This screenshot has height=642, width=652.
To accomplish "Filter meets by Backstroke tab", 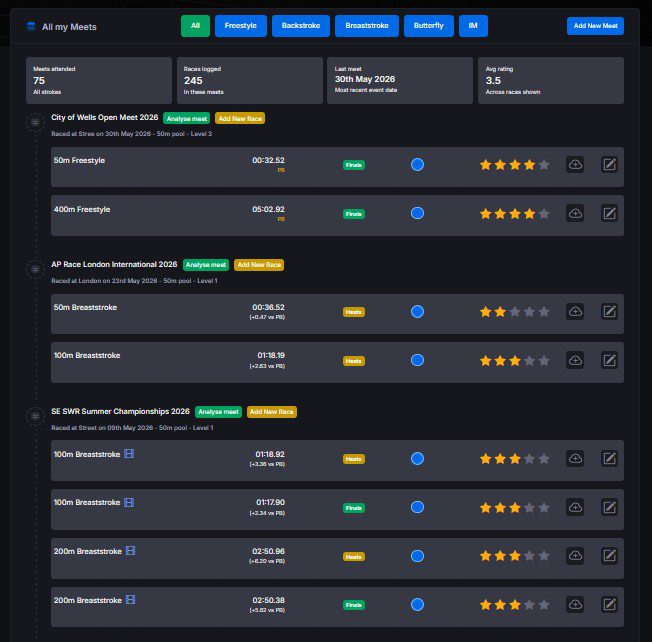I will [x=301, y=26].
